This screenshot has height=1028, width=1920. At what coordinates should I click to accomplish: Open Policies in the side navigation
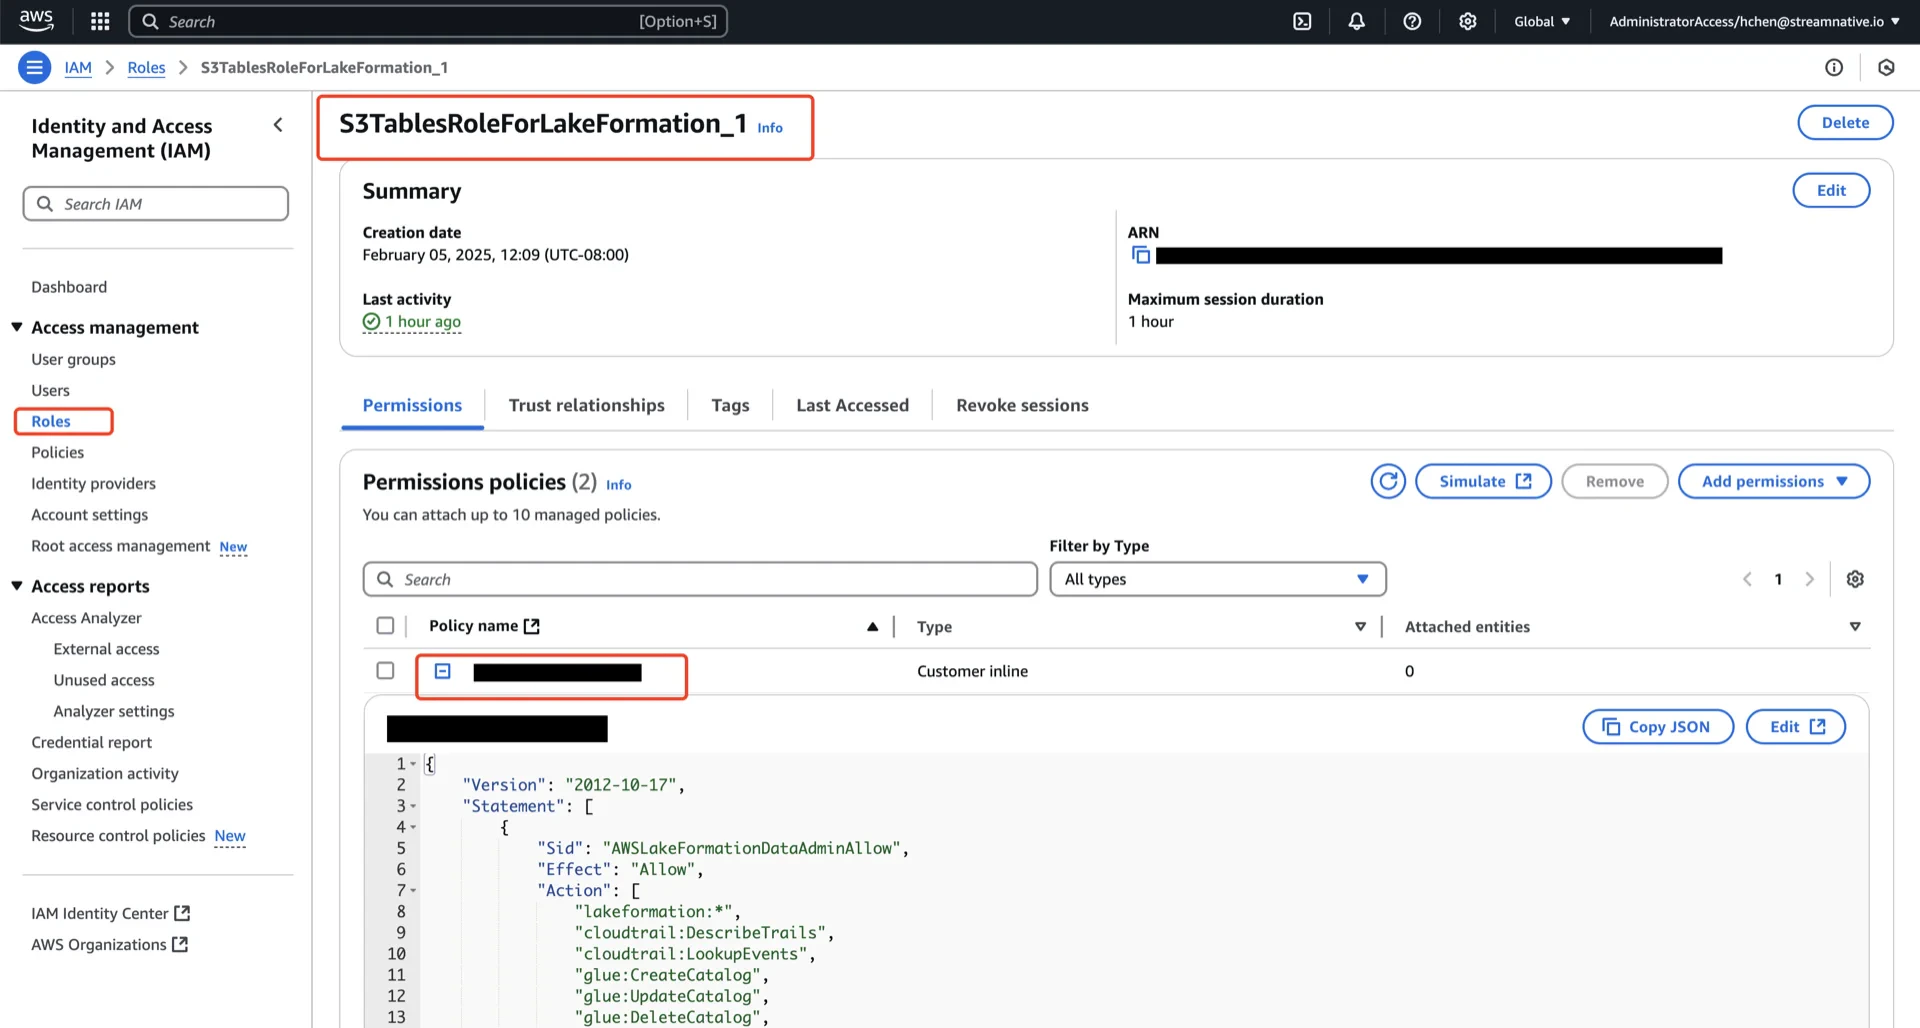57,452
